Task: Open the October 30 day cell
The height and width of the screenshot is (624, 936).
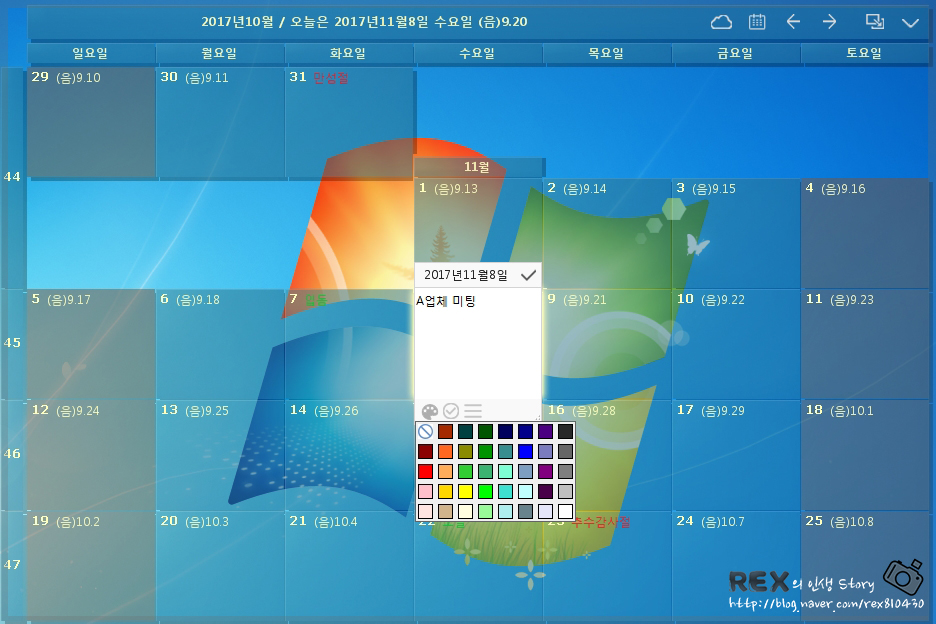Action: [220, 122]
